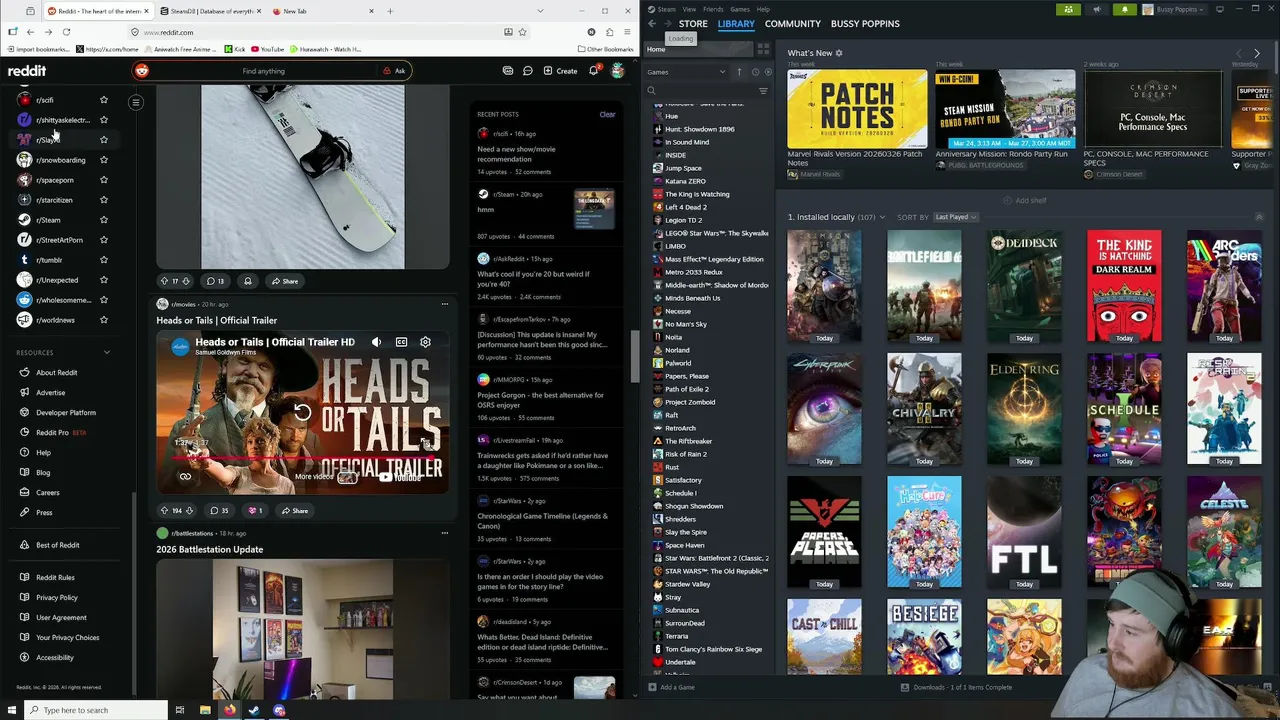1280x720 pixels.
Task: Go back in Steam navigation
Action: (652, 23)
